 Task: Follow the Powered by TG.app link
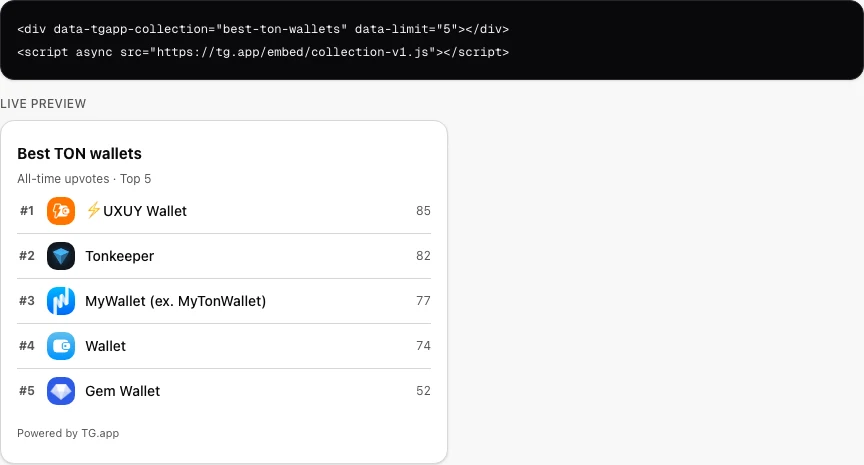click(x=68, y=433)
